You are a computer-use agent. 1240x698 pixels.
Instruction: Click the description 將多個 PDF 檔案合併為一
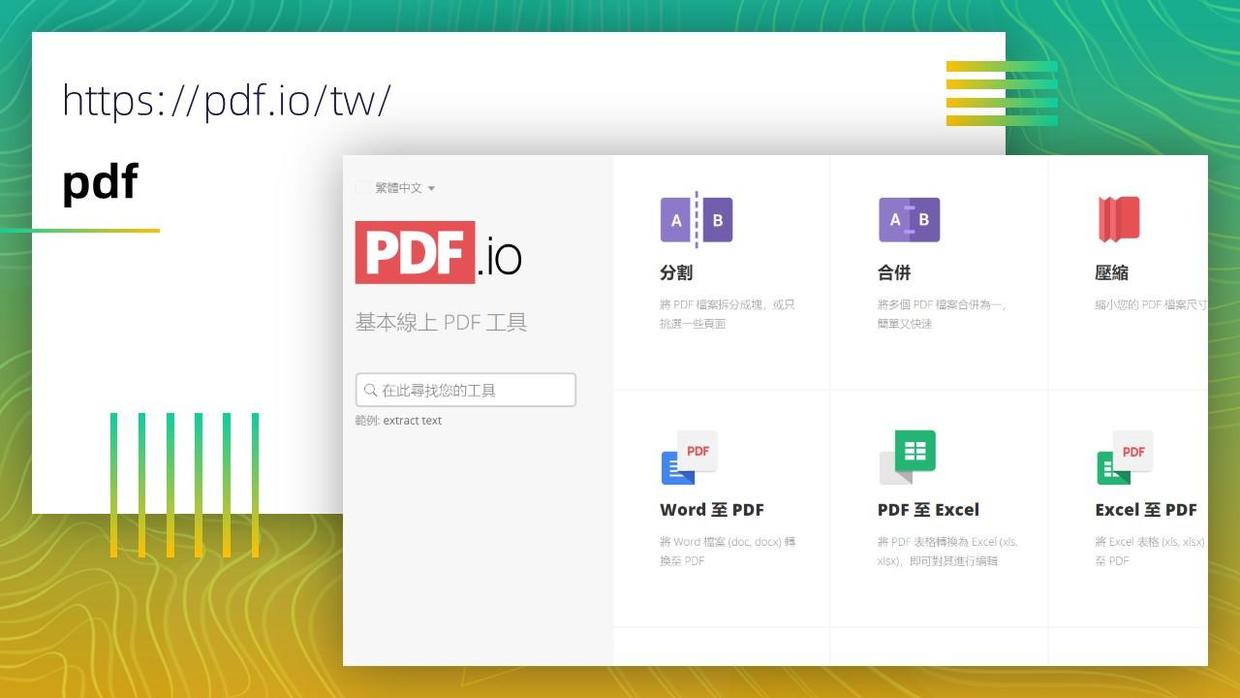tap(942, 314)
